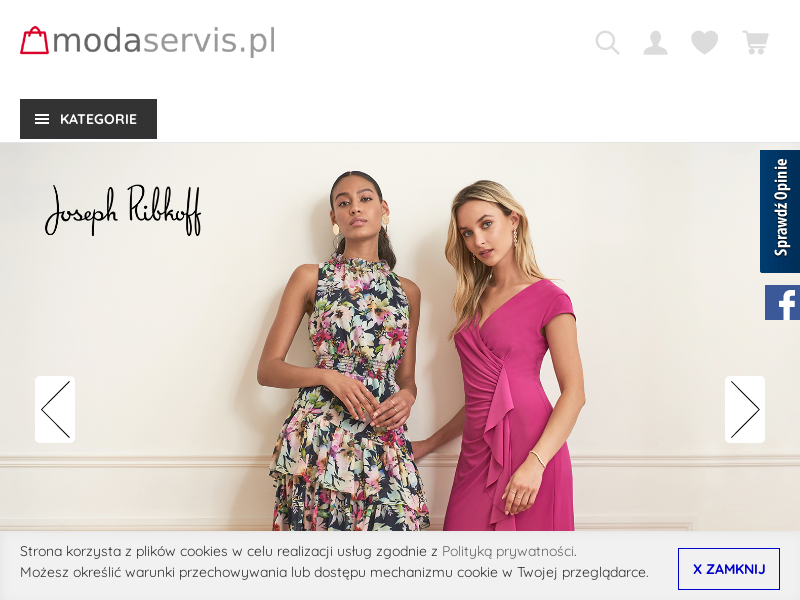Click the Joseph Ribkoff brand logo
The height and width of the screenshot is (600, 800).
click(123, 210)
